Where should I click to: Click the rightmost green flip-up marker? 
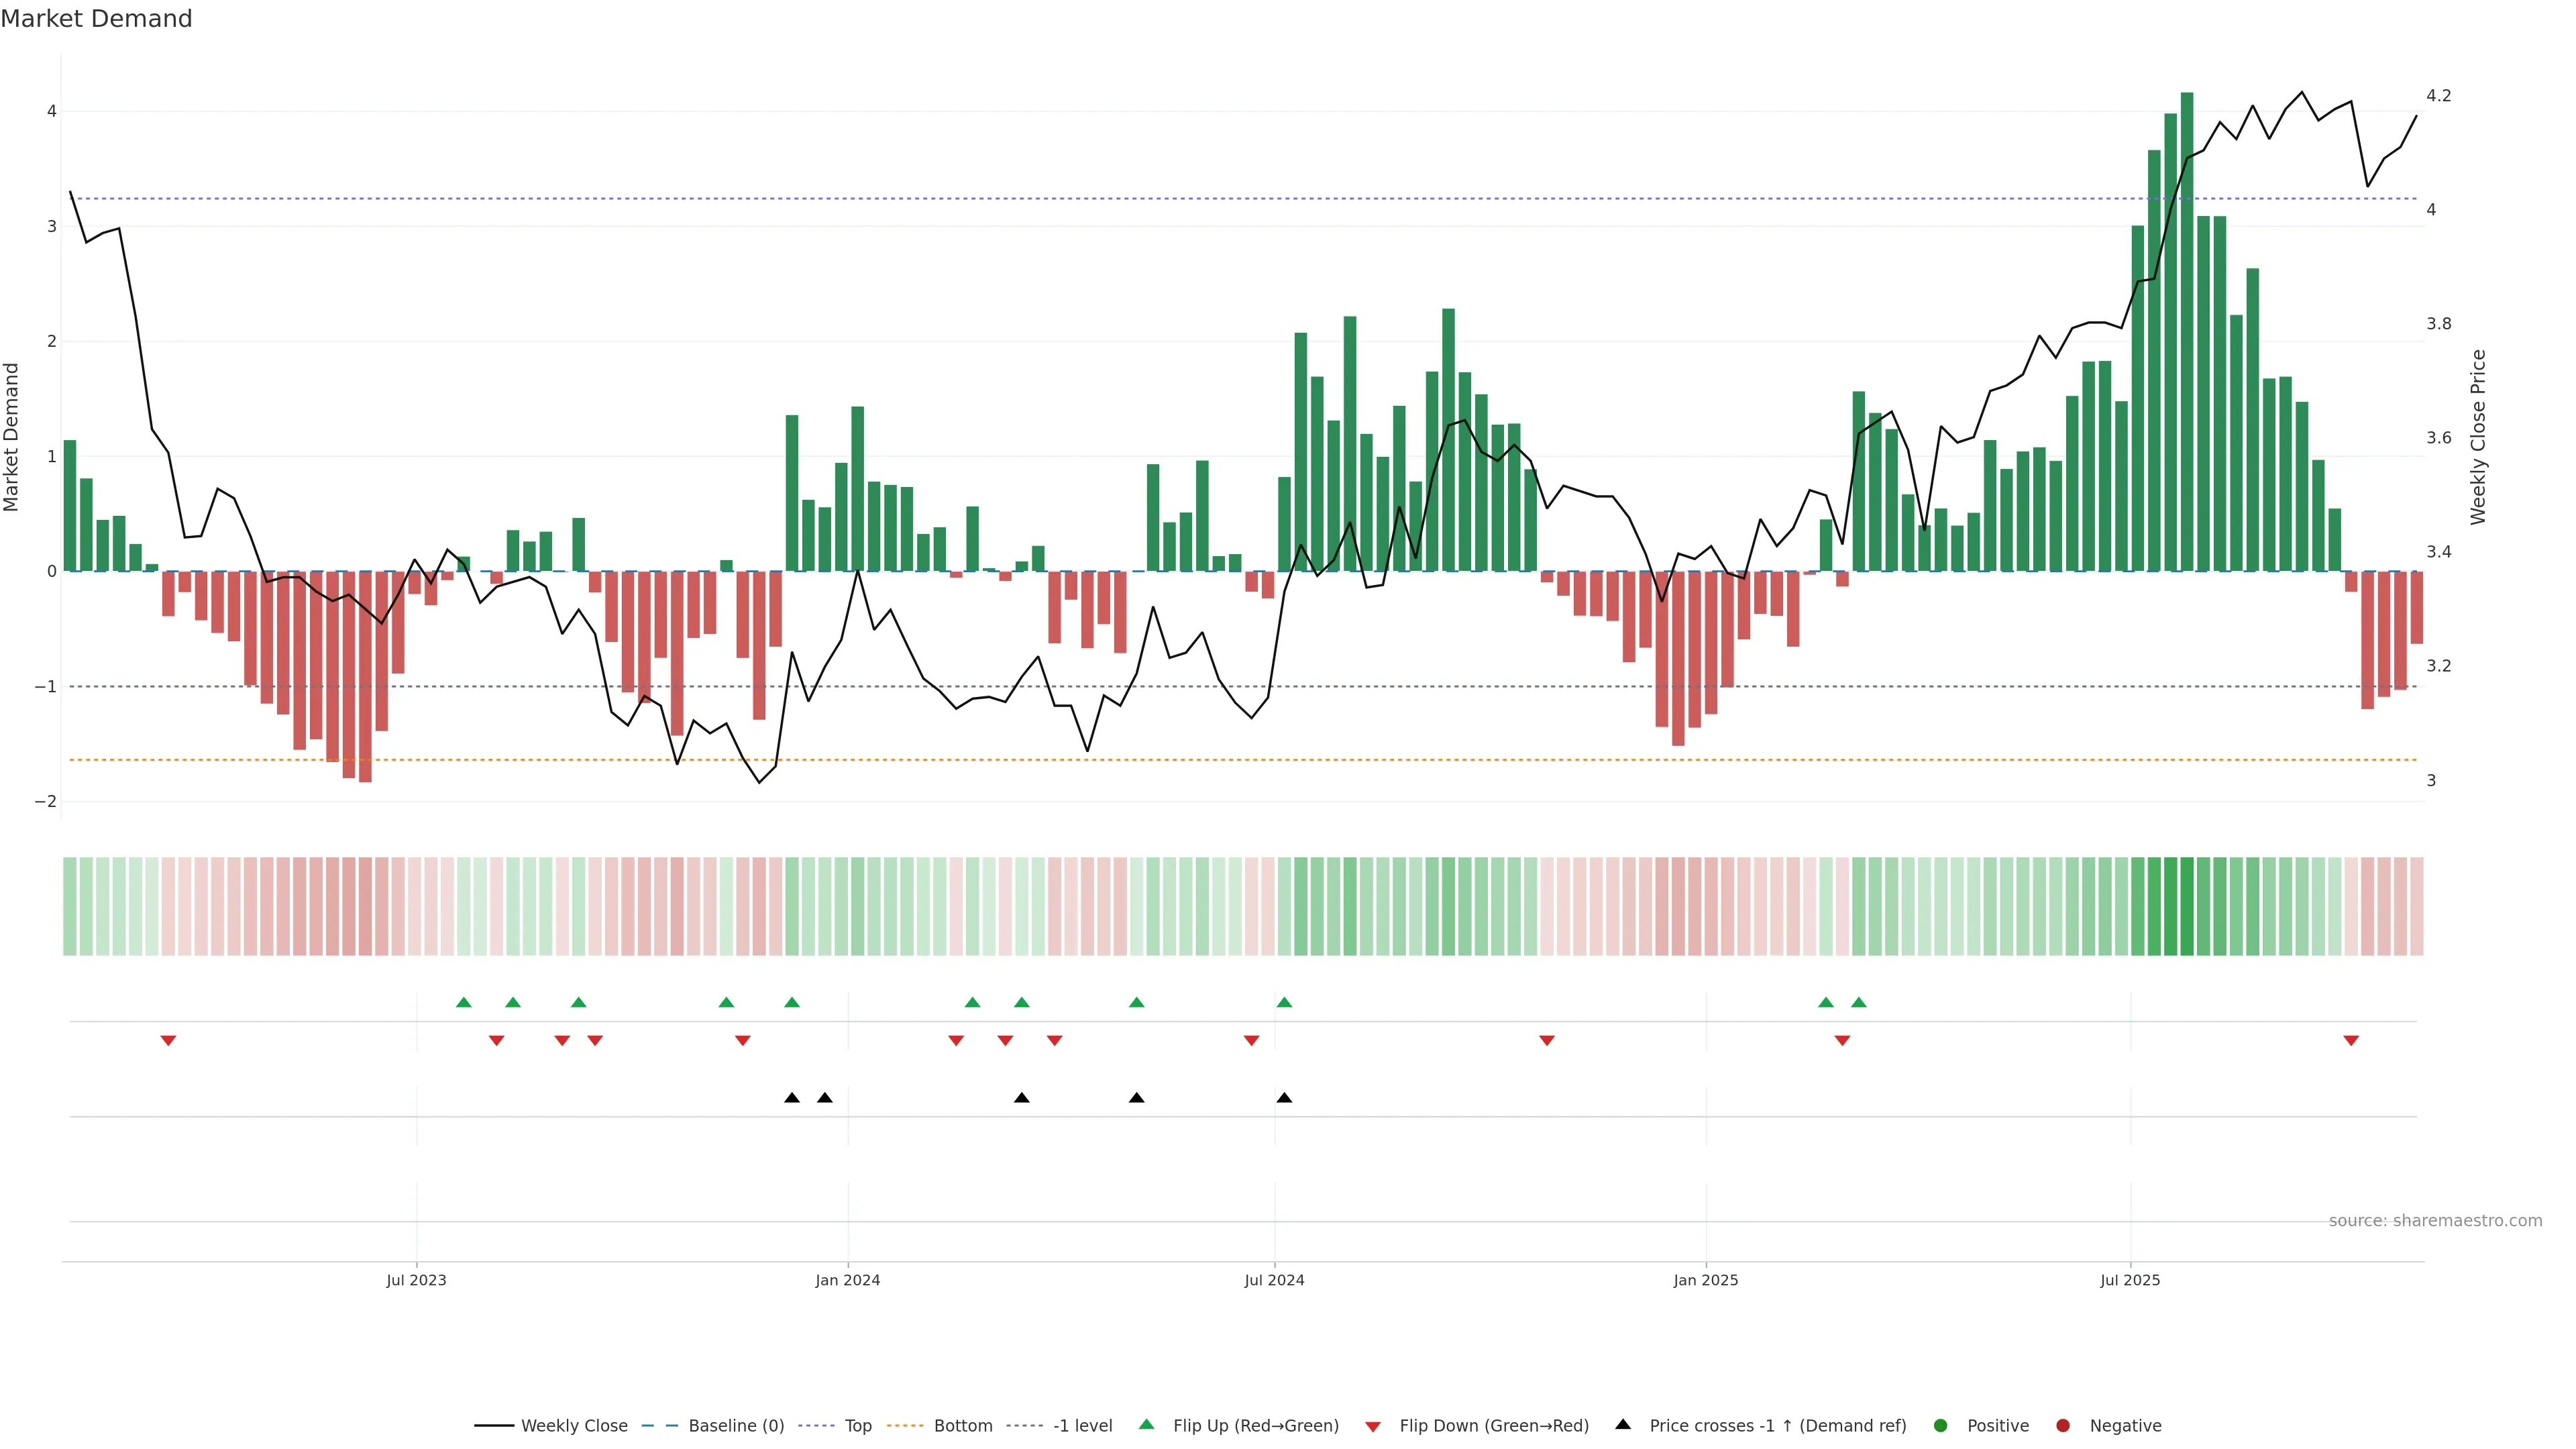[1858, 1002]
